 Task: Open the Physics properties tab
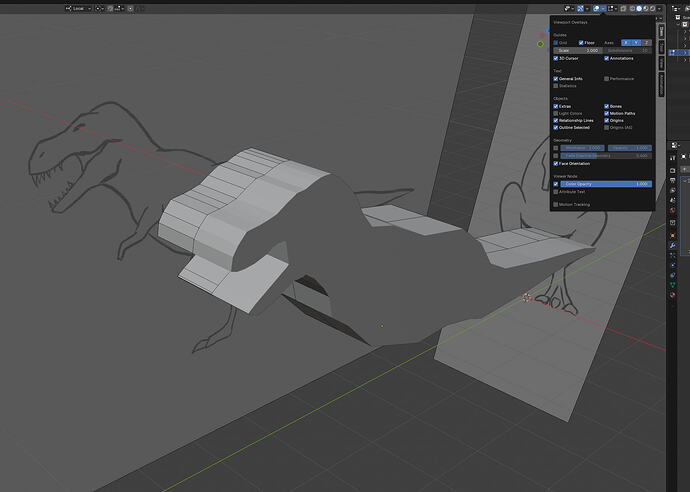tap(672, 265)
